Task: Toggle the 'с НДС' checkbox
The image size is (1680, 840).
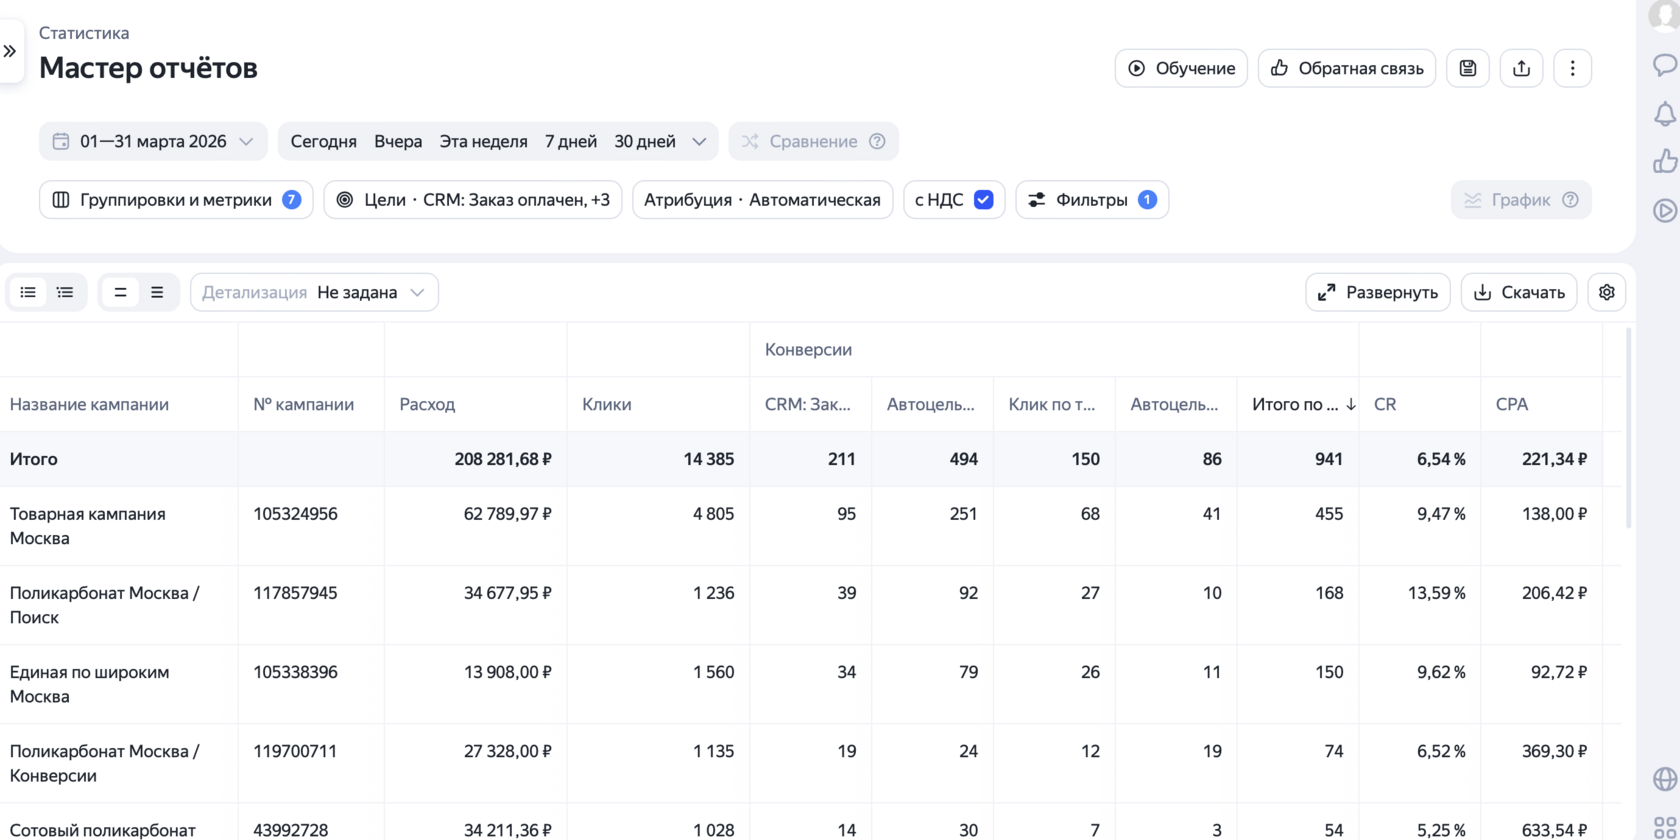Action: 984,200
